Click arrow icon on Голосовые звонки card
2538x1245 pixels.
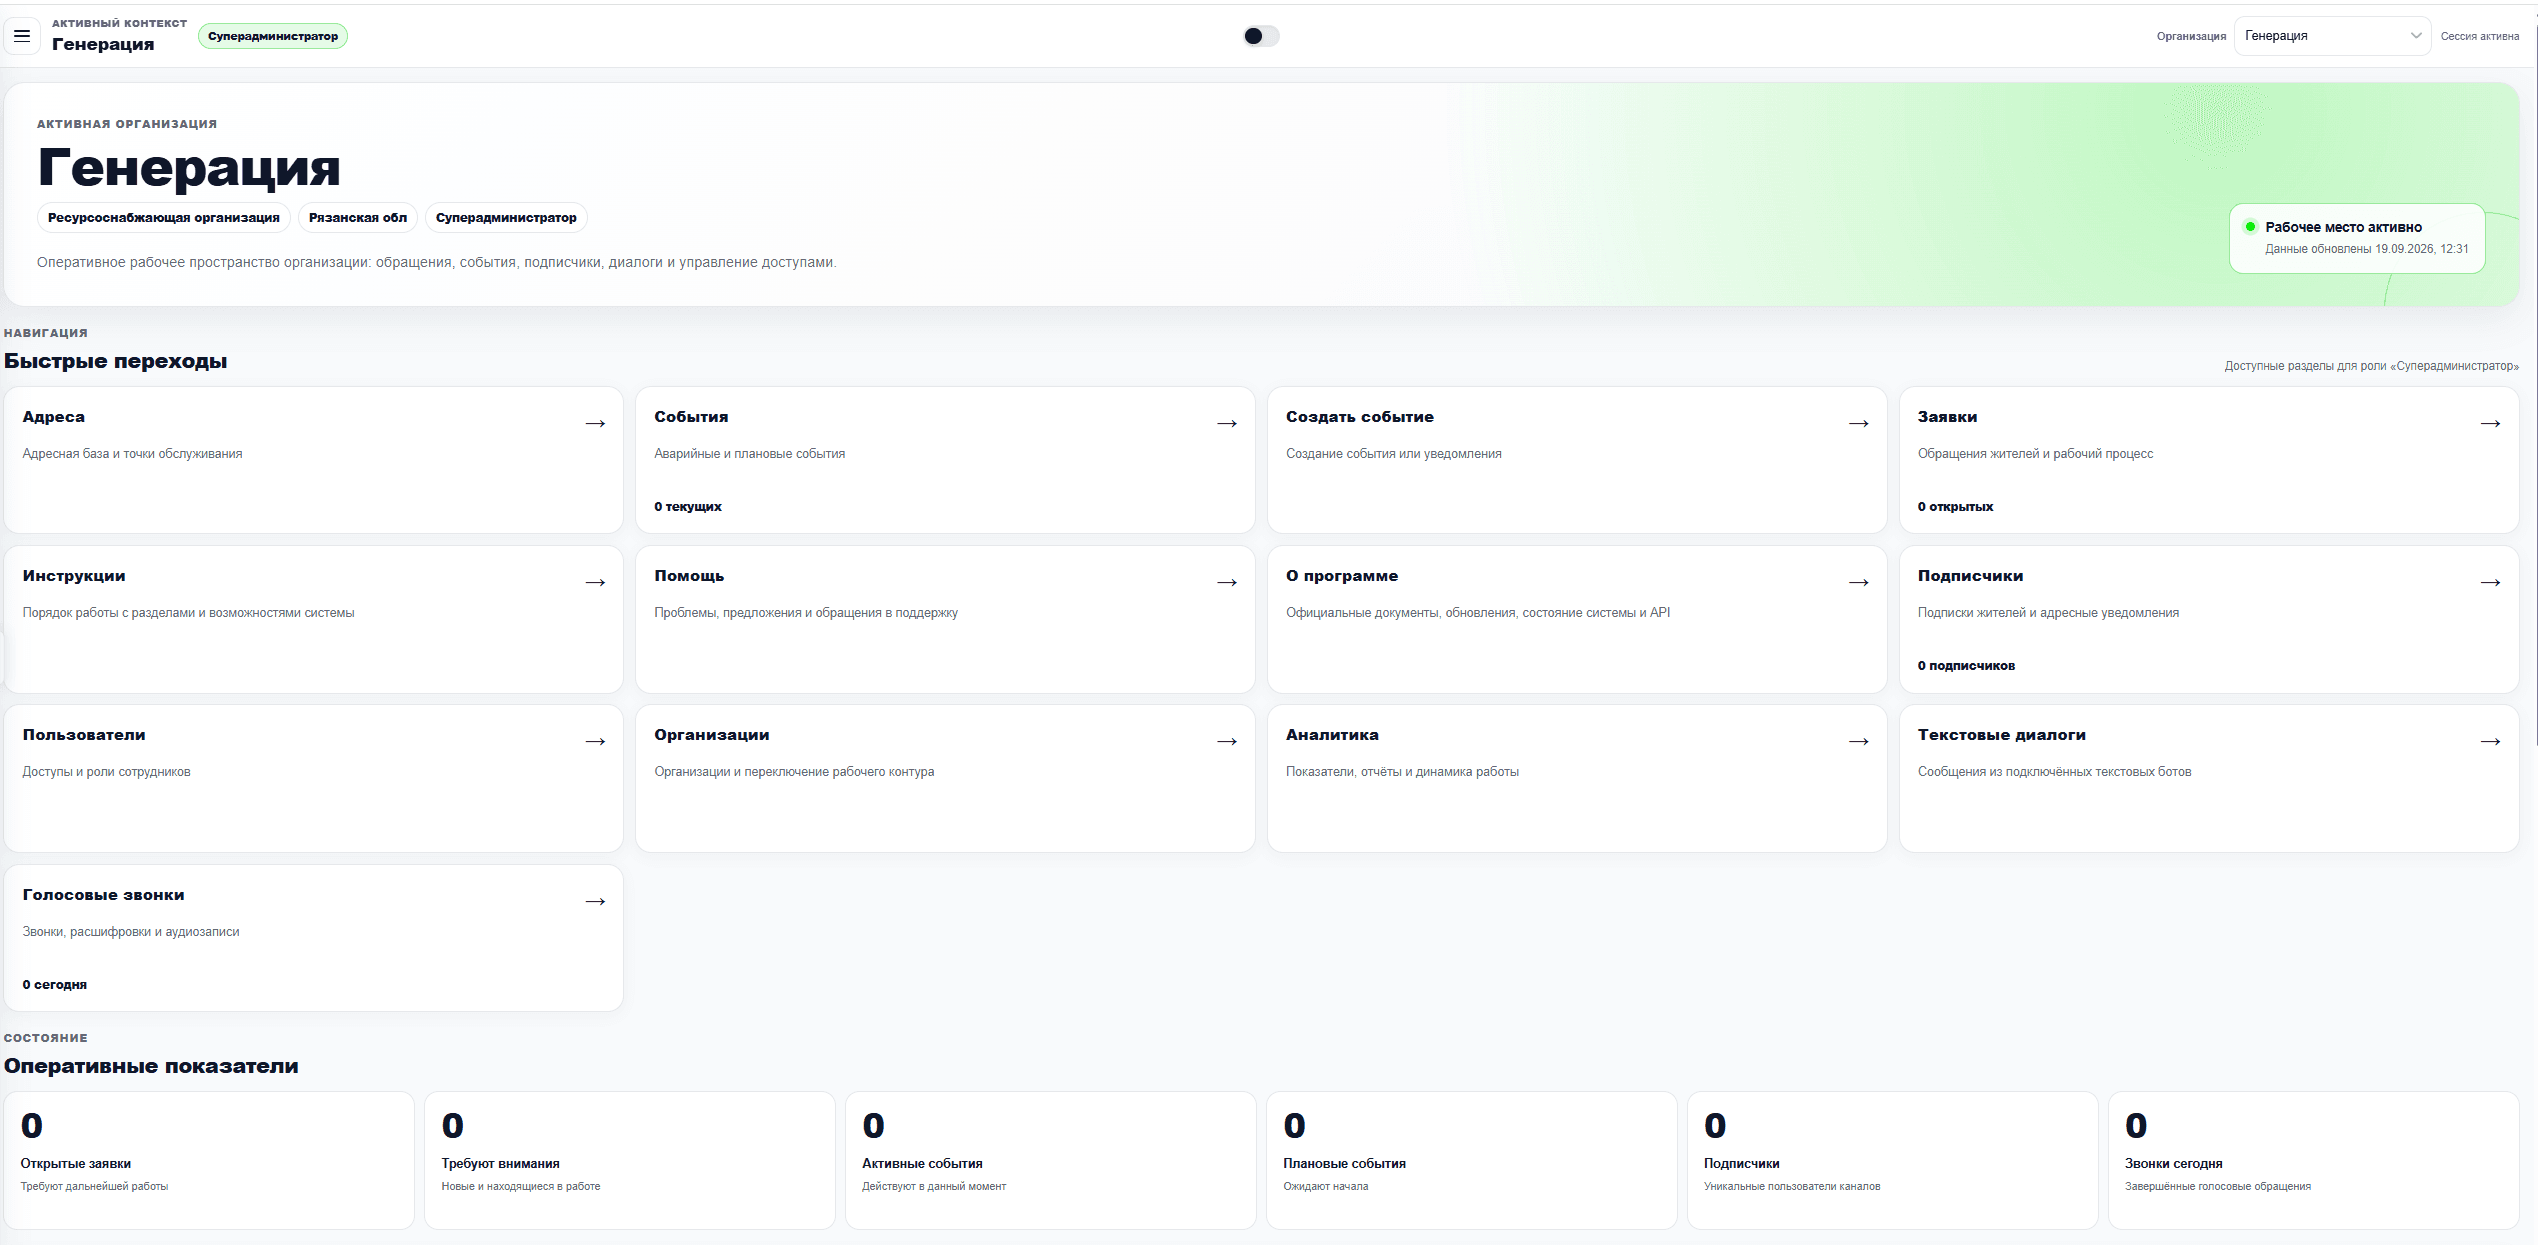pyautogui.click(x=595, y=902)
